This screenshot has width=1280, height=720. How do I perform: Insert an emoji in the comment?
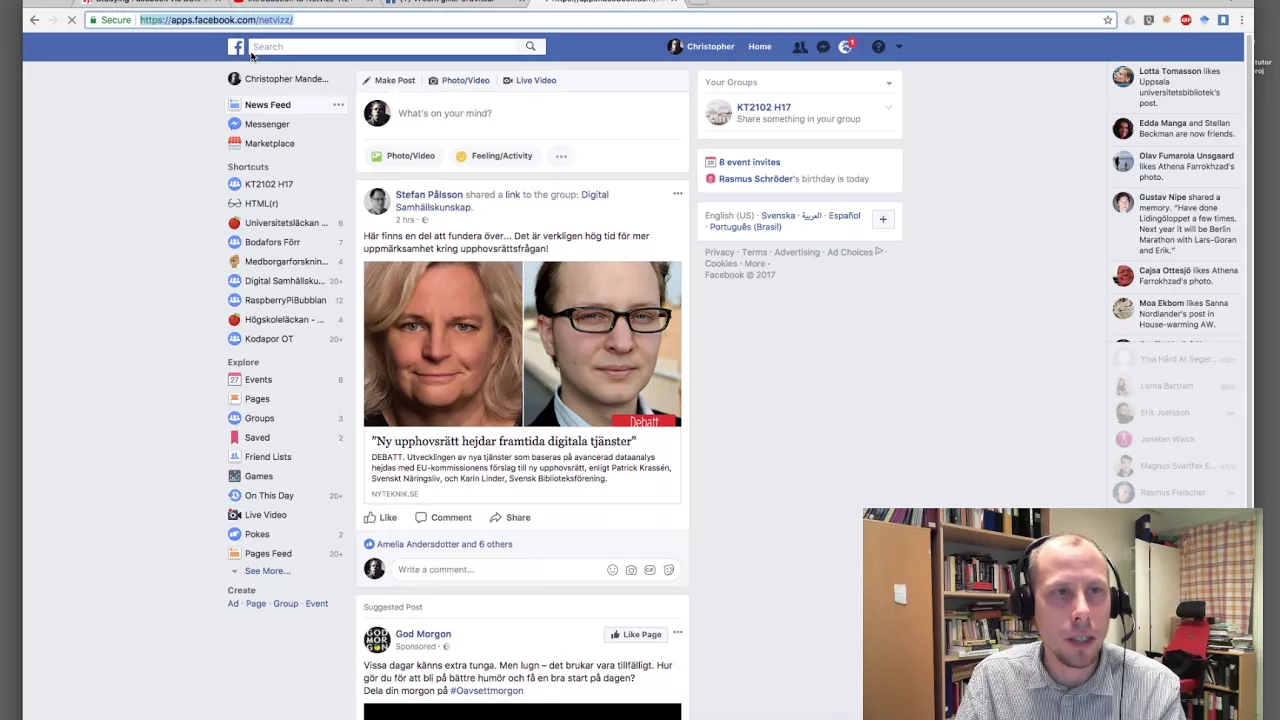[x=612, y=570]
